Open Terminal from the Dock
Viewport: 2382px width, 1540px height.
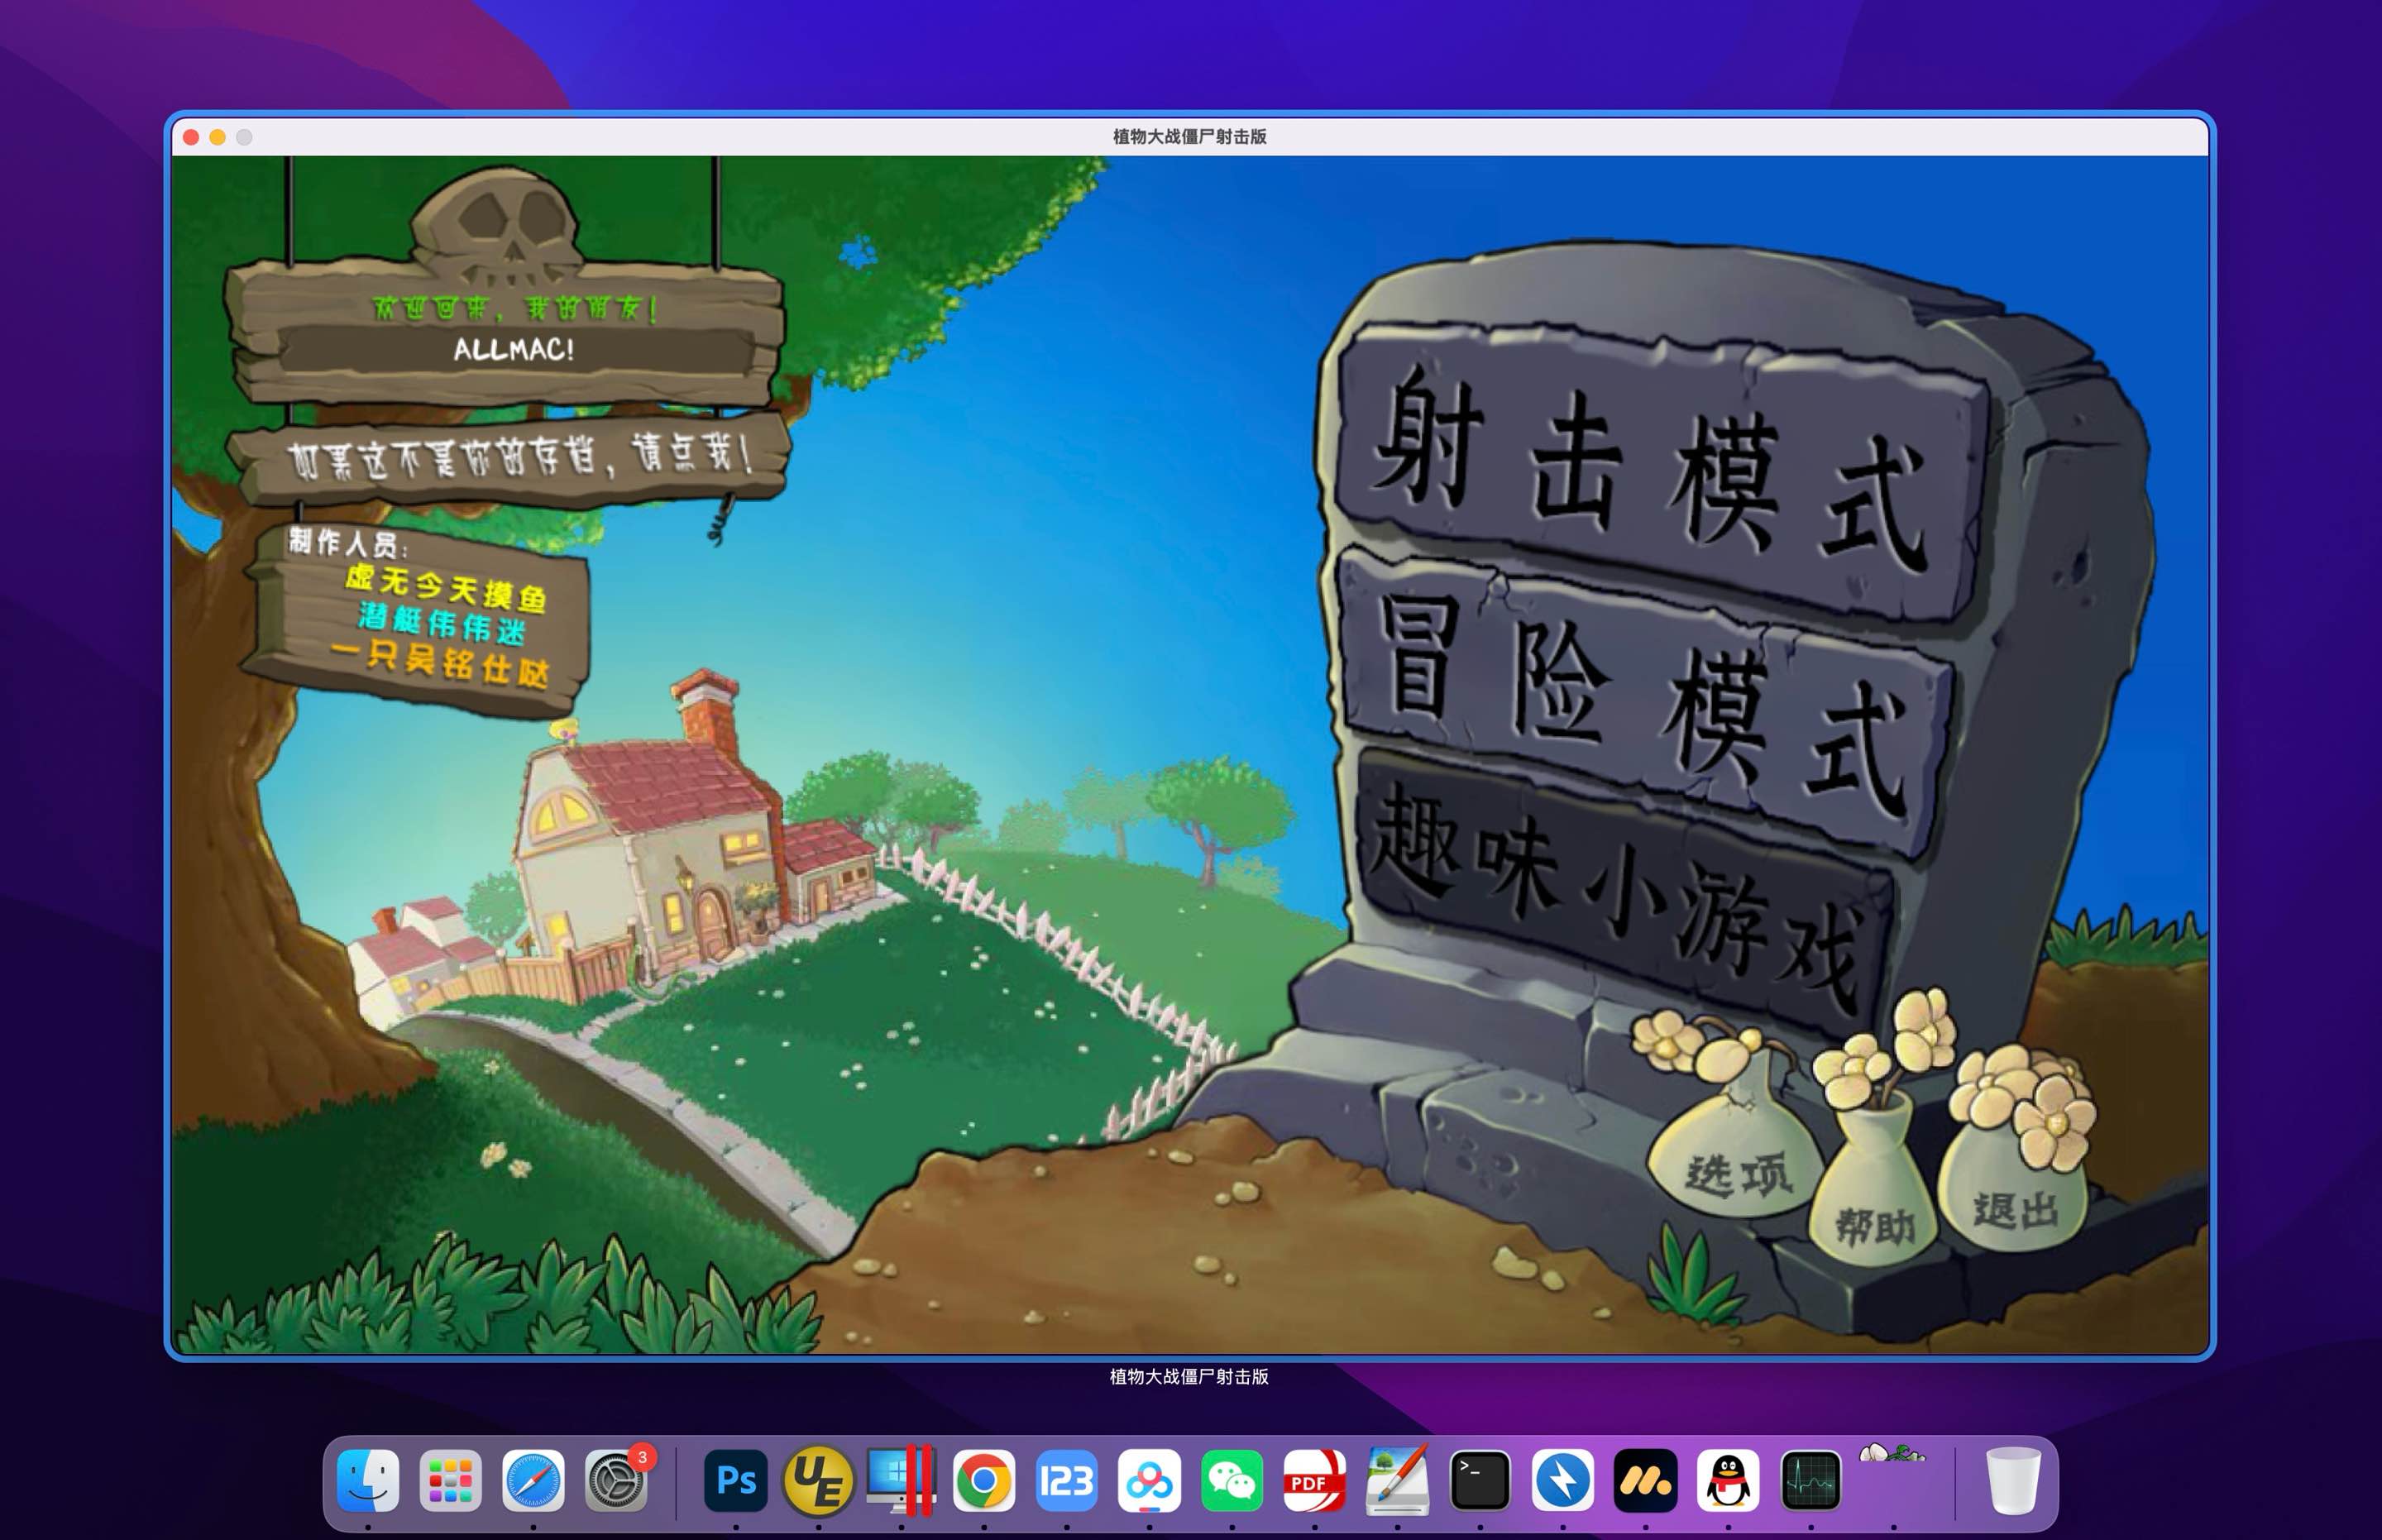(x=1480, y=1480)
